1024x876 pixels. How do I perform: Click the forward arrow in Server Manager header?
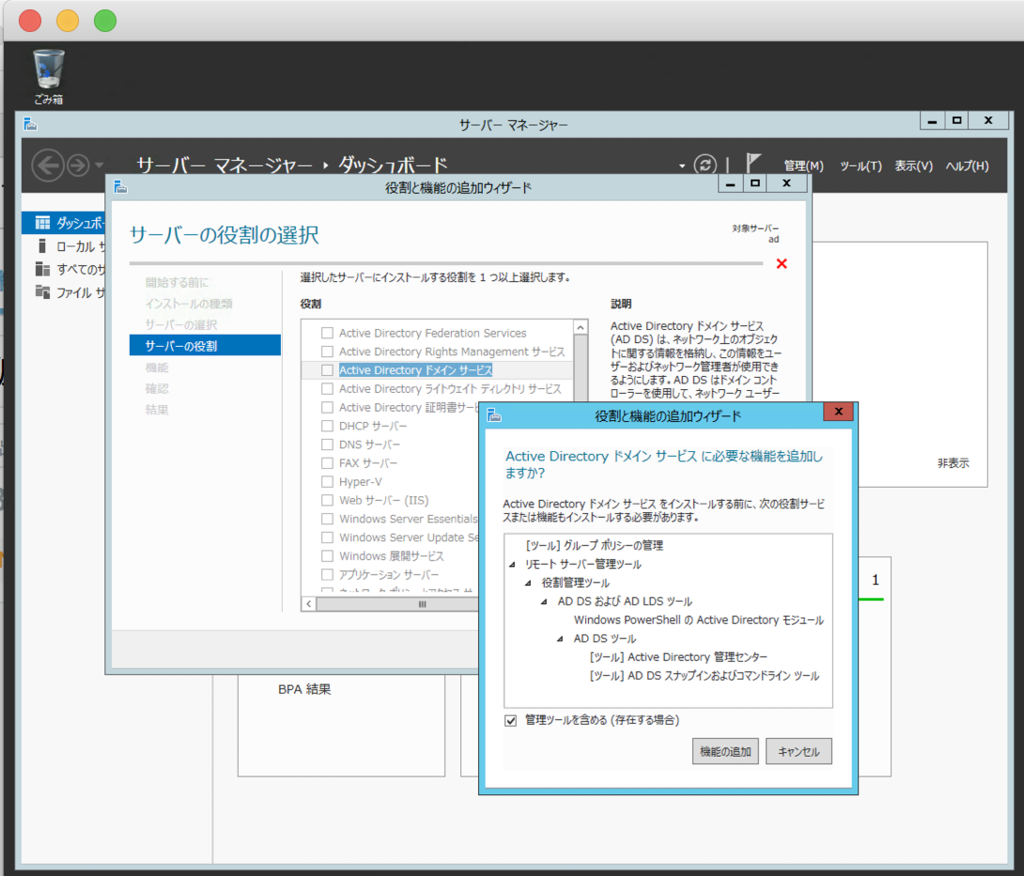[x=78, y=165]
